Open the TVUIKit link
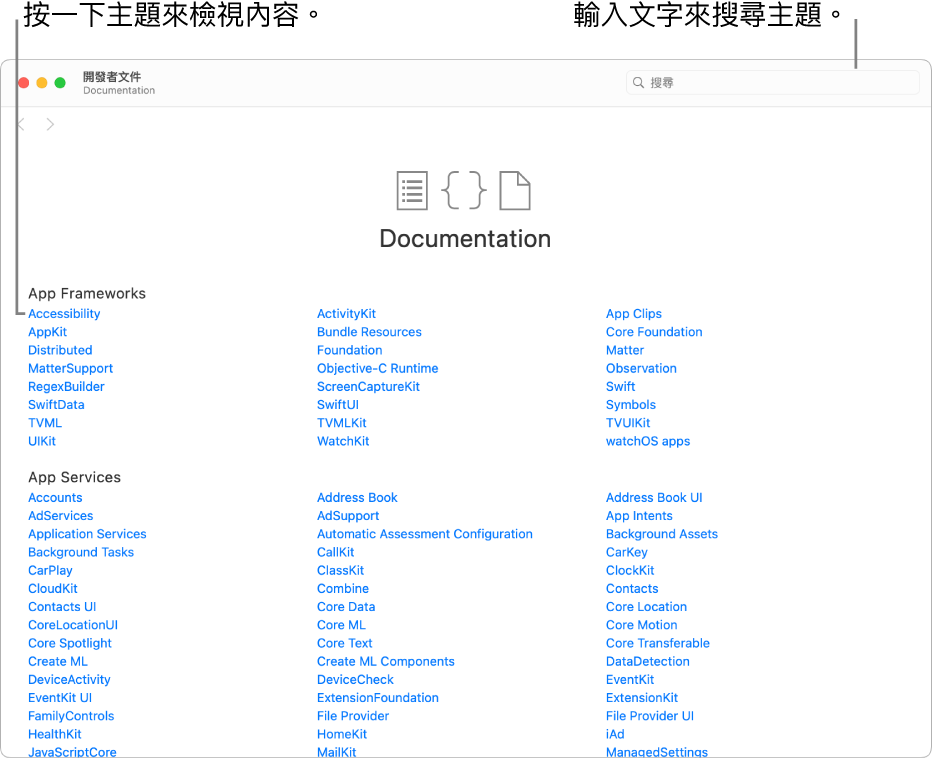Screen dimensions: 934x758 (628, 423)
